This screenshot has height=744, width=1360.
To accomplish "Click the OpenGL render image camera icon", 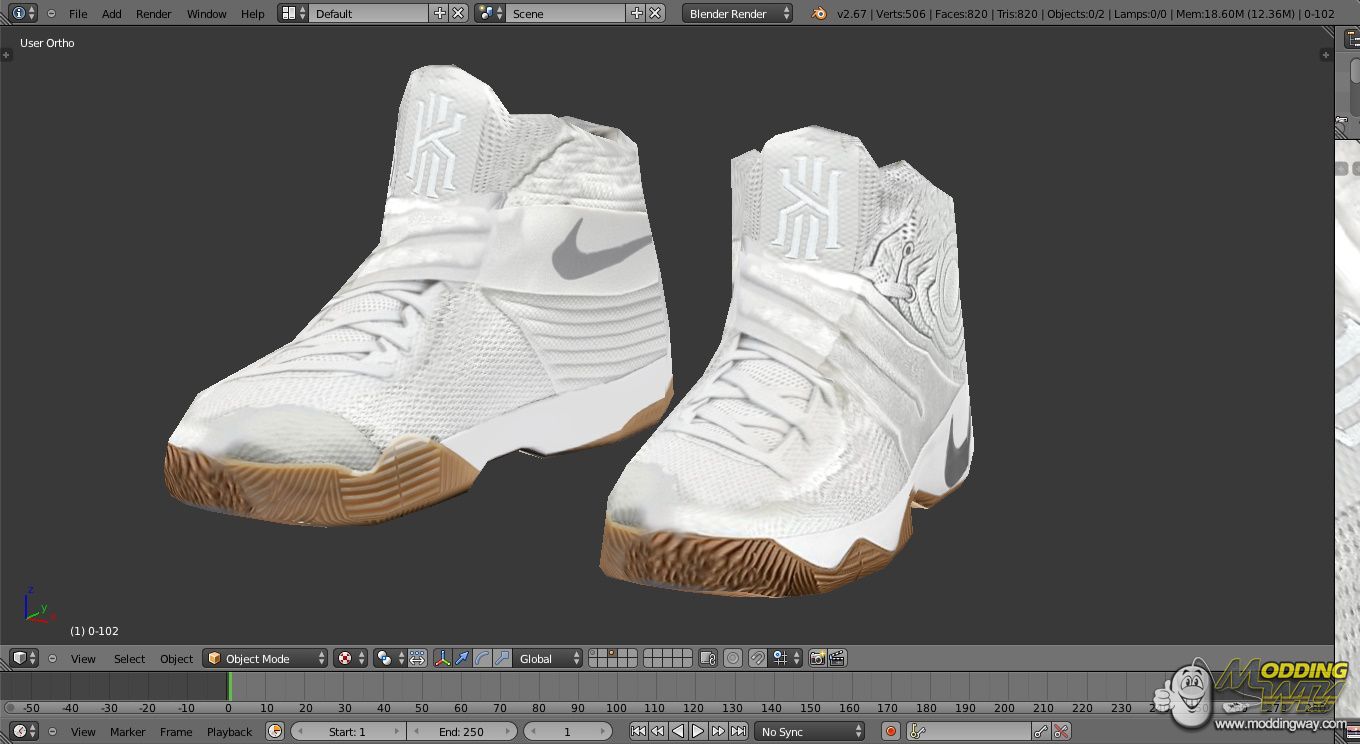I will tap(818, 658).
